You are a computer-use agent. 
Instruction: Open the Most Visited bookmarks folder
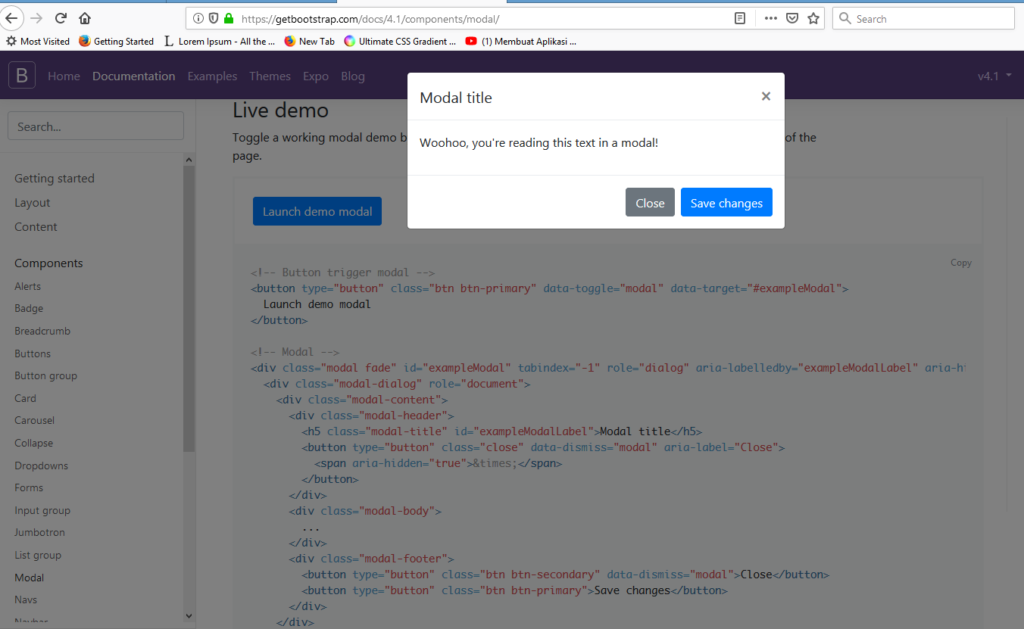click(38, 41)
